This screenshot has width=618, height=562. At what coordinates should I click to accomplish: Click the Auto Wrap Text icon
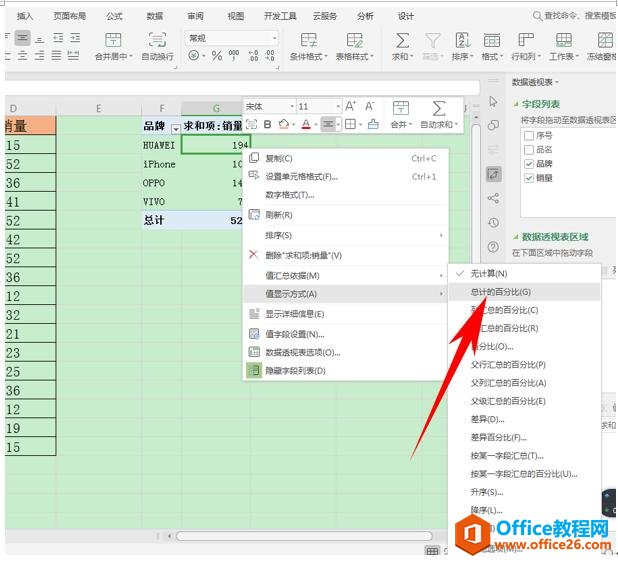tap(157, 40)
